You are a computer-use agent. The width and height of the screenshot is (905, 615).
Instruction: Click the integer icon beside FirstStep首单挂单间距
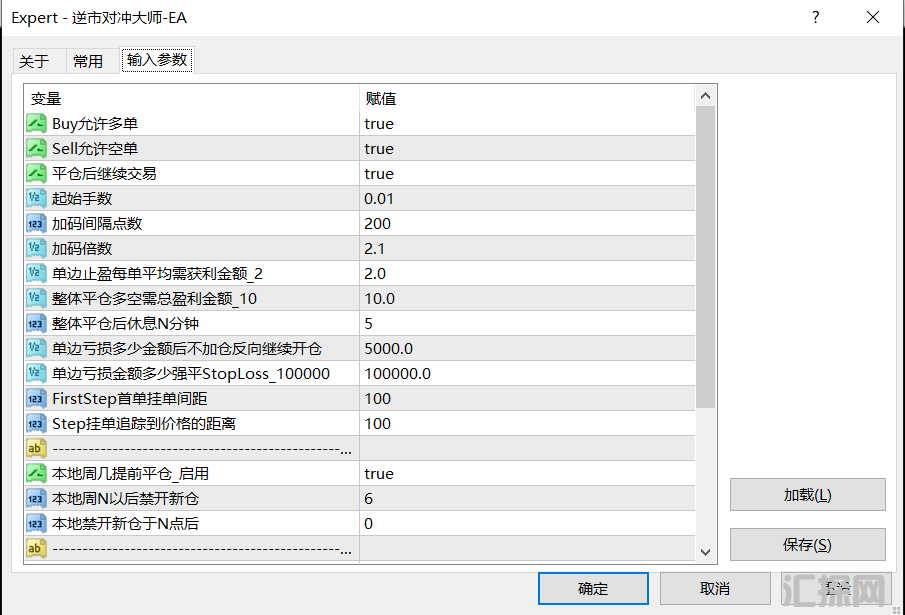[37, 399]
